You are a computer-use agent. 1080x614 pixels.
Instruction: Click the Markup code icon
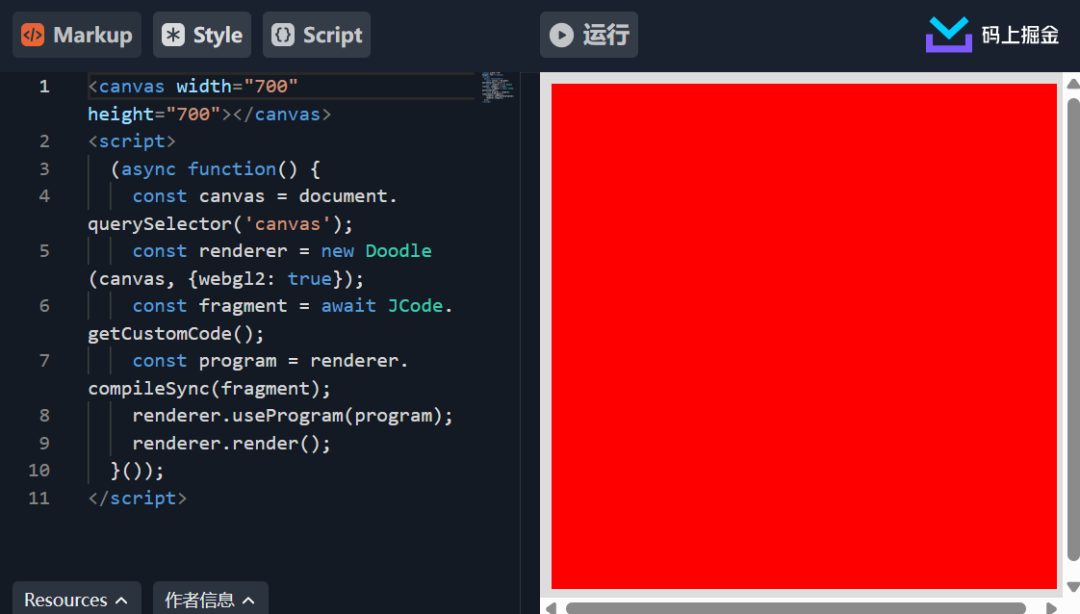(32, 34)
